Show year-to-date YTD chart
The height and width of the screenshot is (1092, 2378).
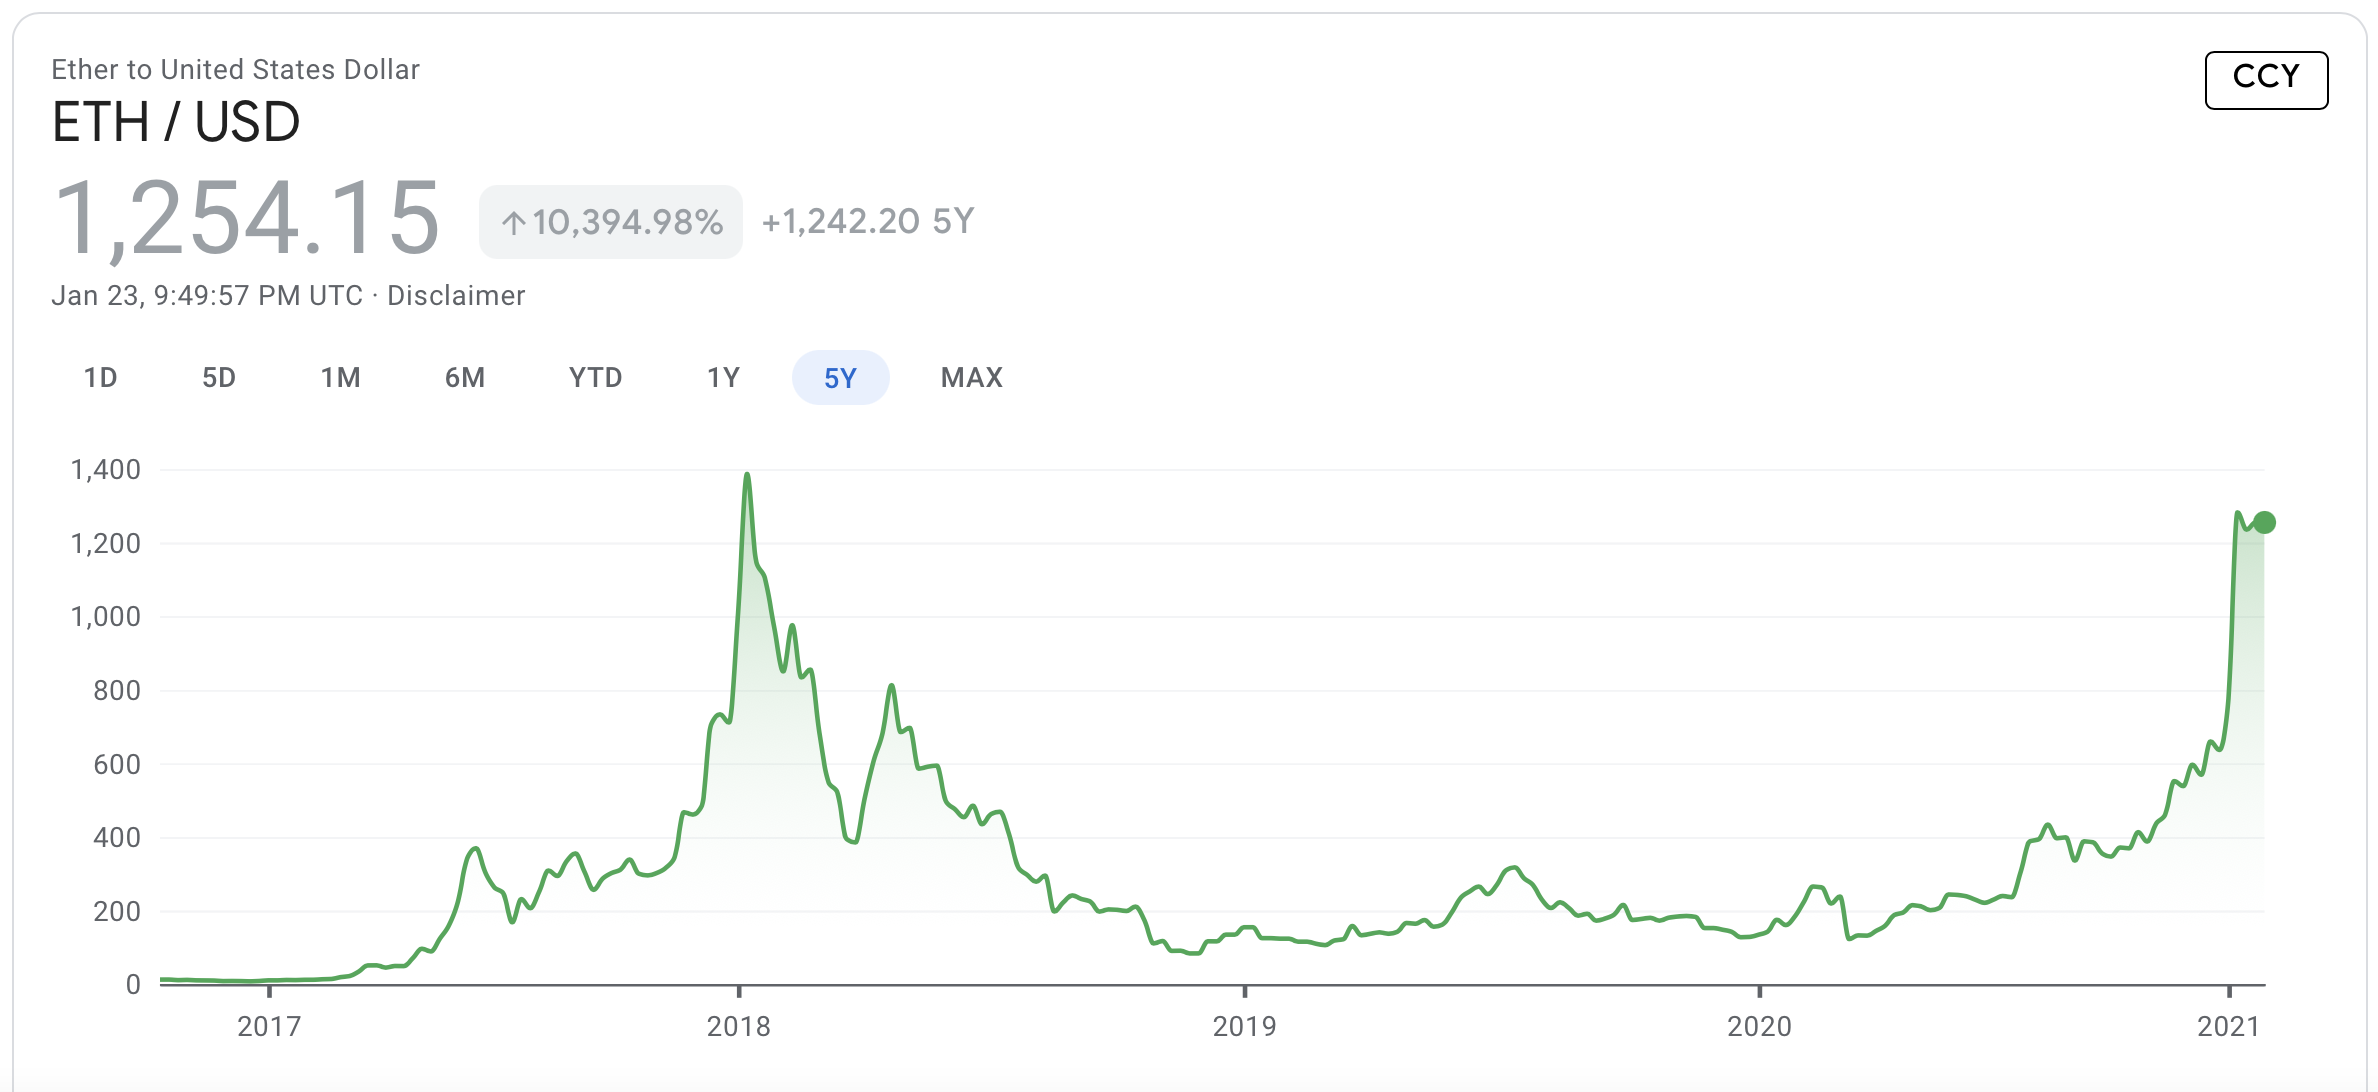[x=595, y=378]
